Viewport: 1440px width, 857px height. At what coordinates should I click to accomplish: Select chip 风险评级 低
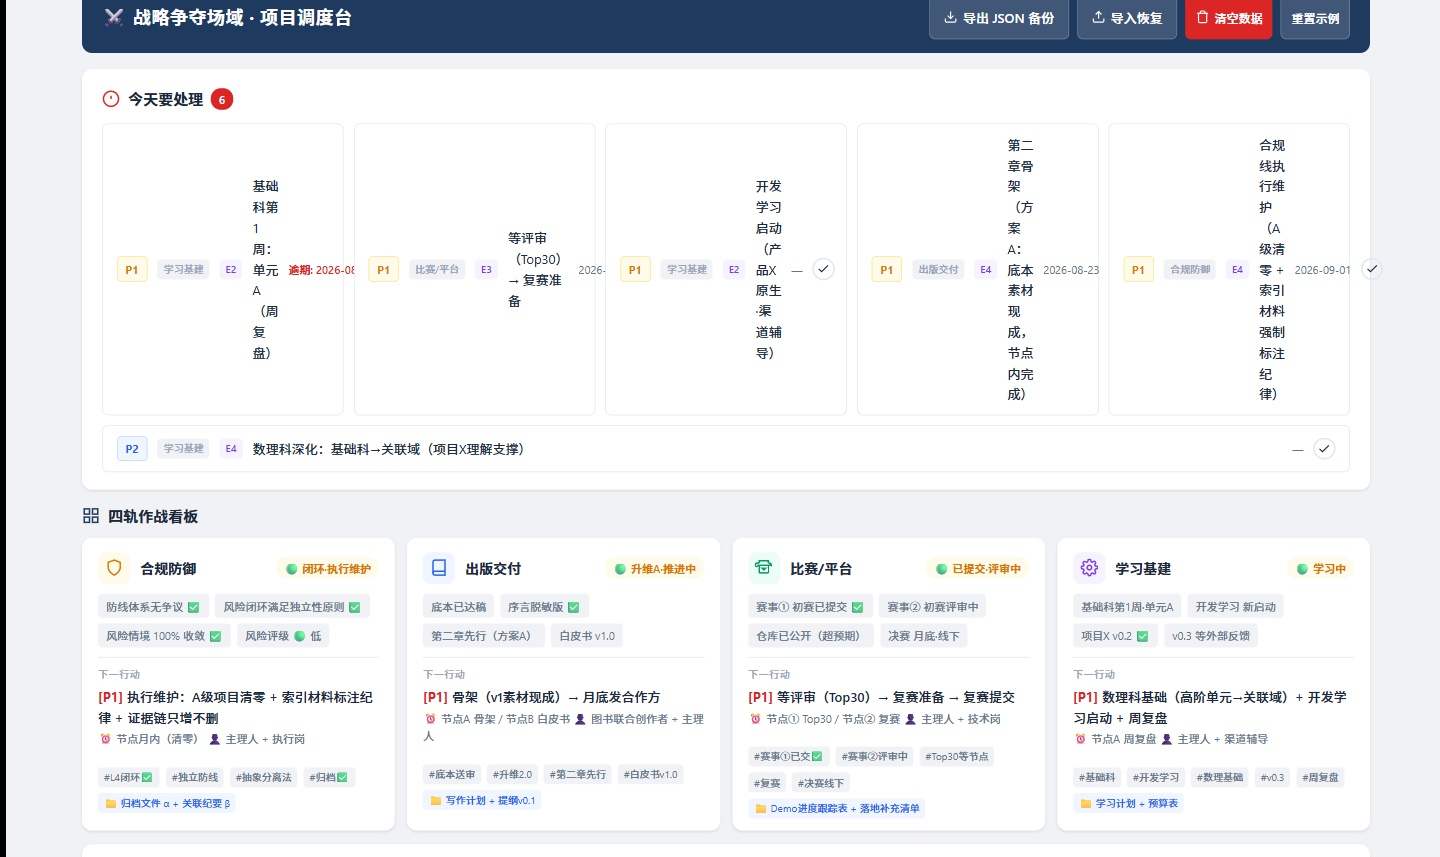click(283, 636)
